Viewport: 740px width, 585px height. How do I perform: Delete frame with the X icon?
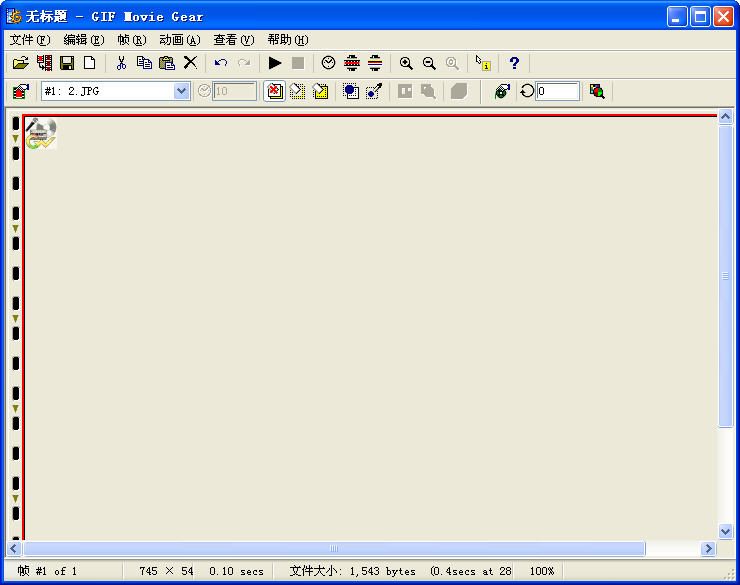[x=190, y=63]
